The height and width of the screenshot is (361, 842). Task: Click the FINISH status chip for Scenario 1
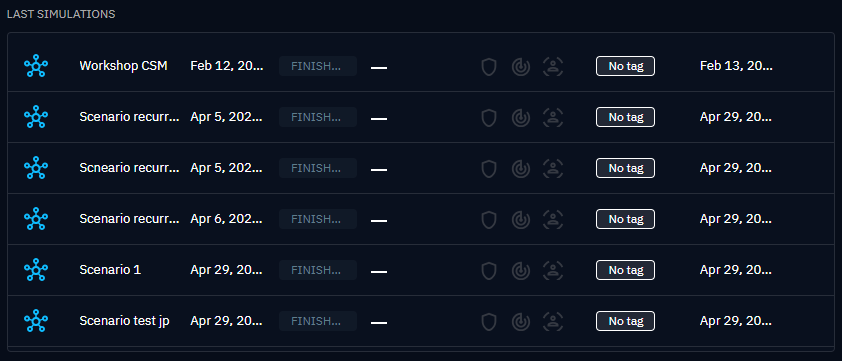[x=318, y=270]
